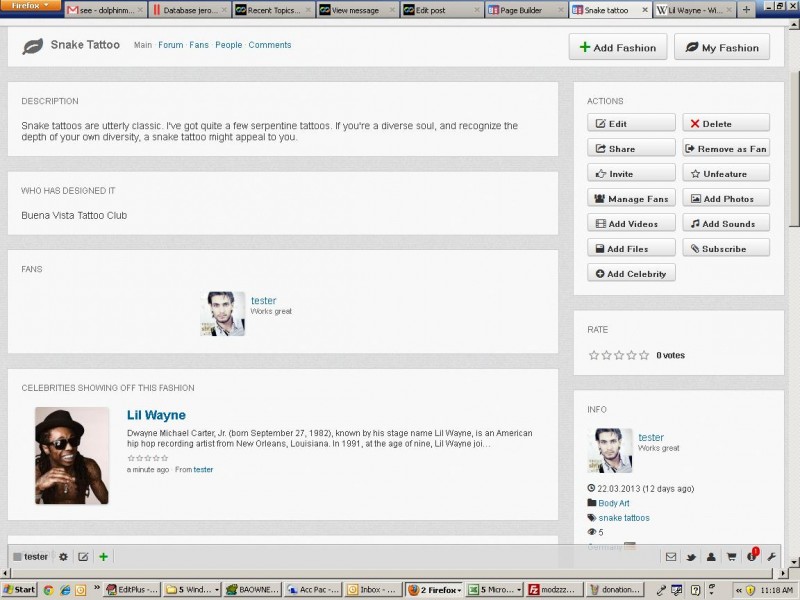Click the green plus icon in the bottom bar

tap(104, 557)
